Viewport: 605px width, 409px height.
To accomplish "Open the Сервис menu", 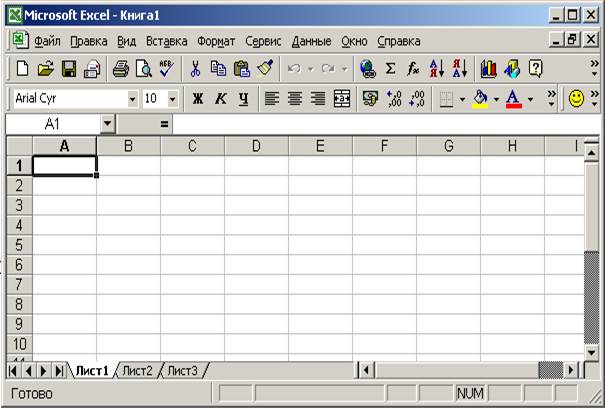I will pyautogui.click(x=263, y=41).
